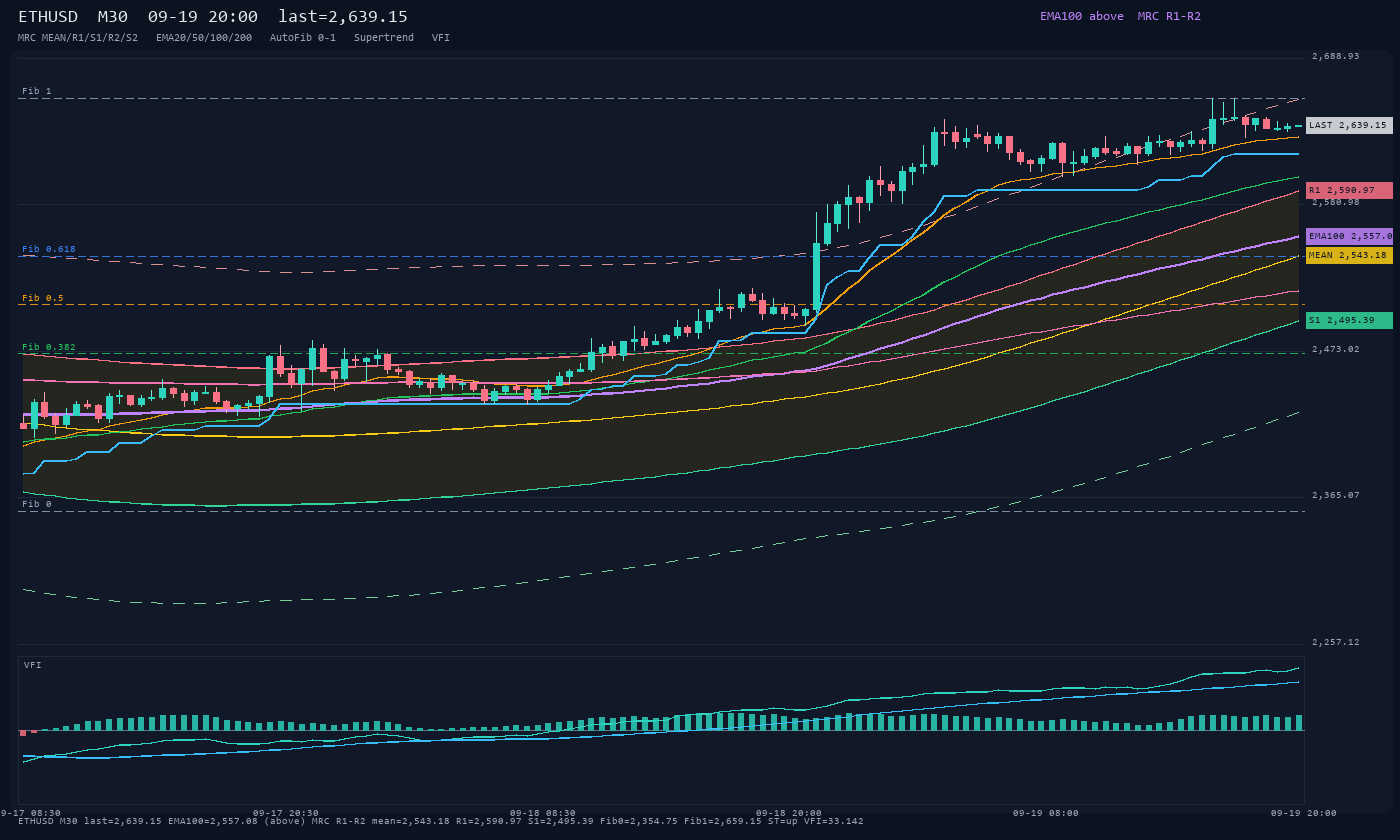
Task: Click the VFI entry in the top indicator legend
Action: tap(441, 38)
